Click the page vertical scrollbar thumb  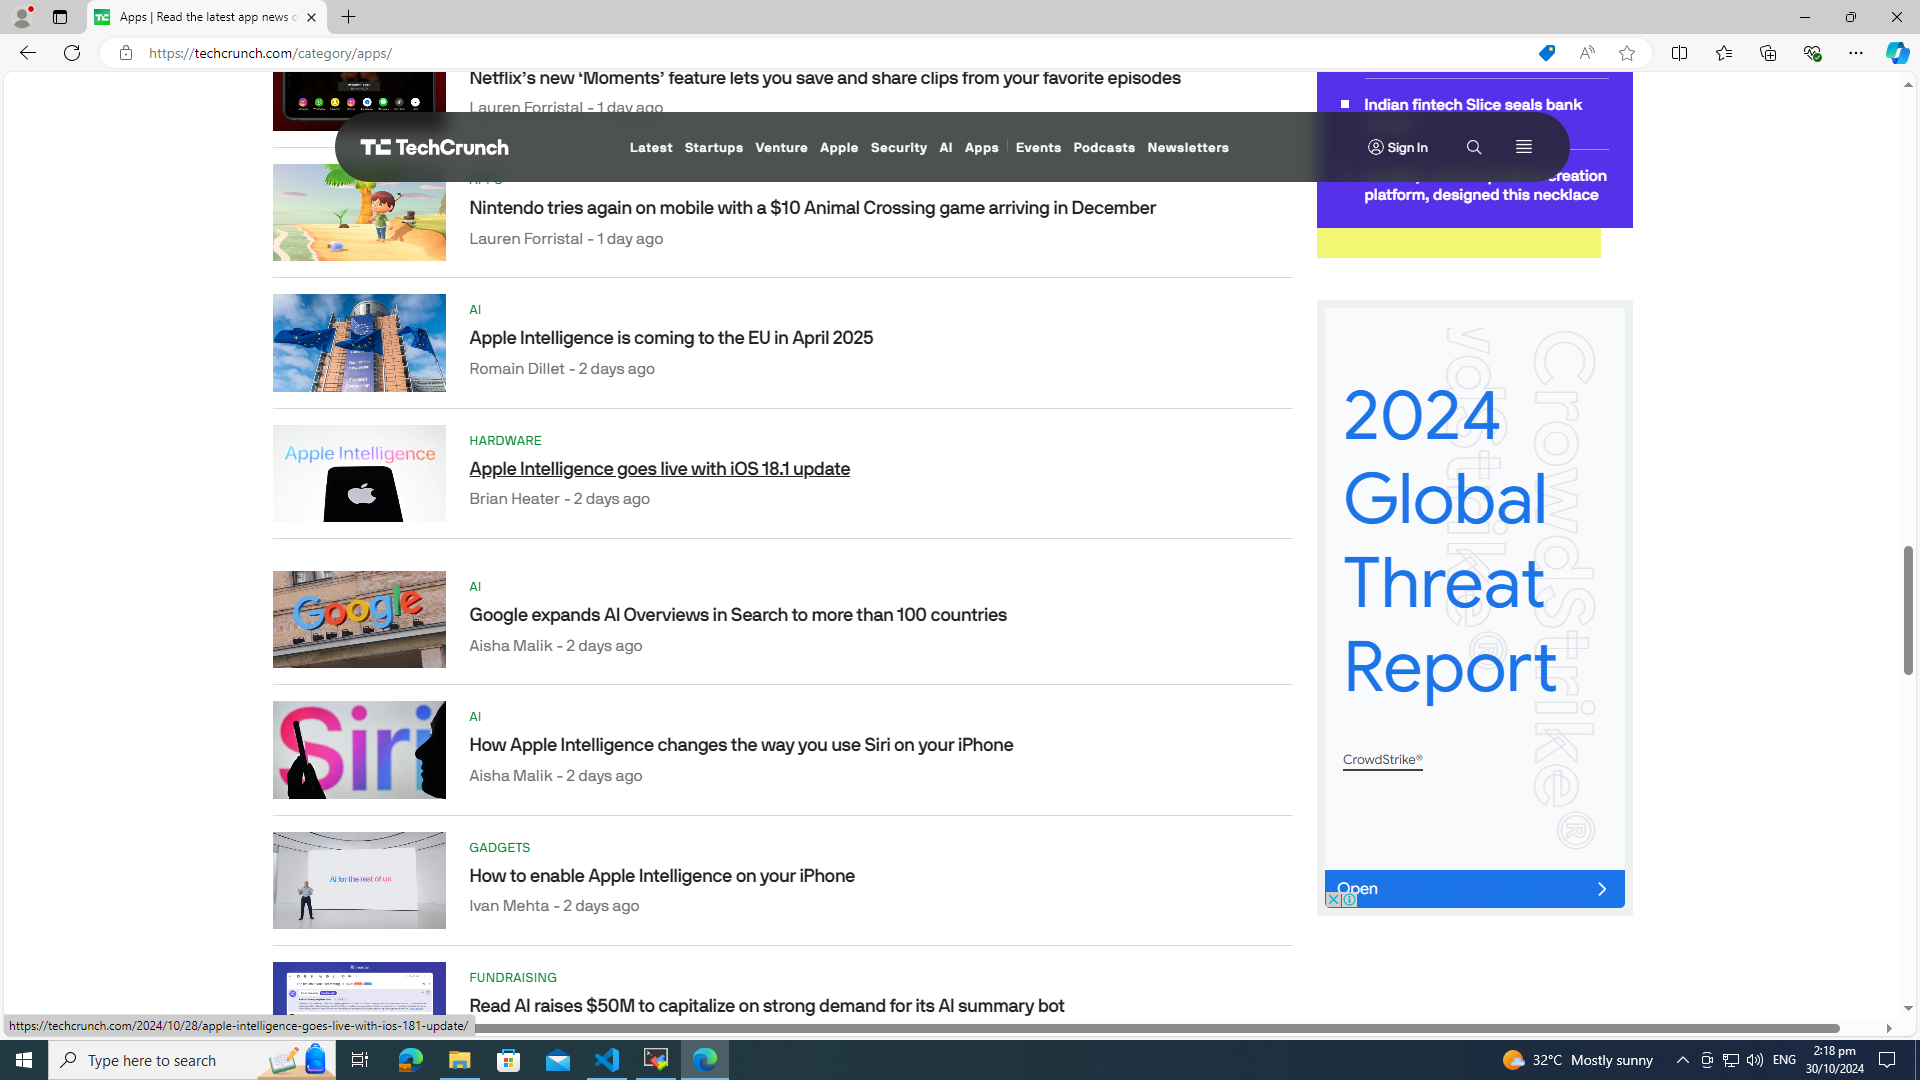[x=1908, y=610]
